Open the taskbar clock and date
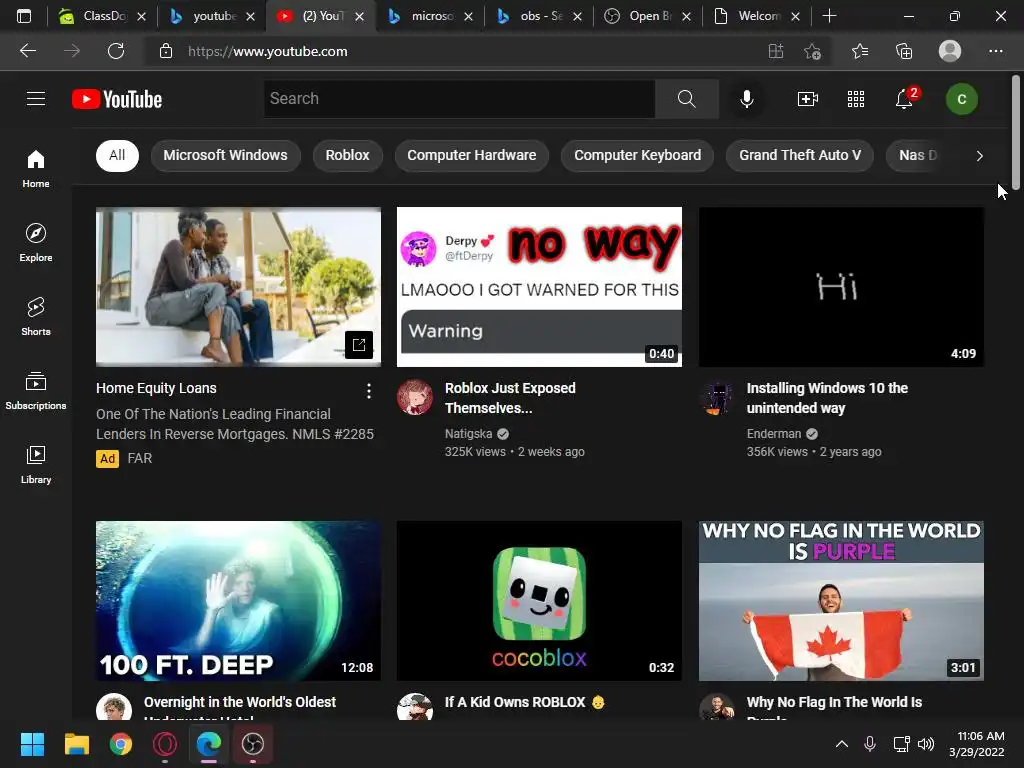 coord(976,744)
